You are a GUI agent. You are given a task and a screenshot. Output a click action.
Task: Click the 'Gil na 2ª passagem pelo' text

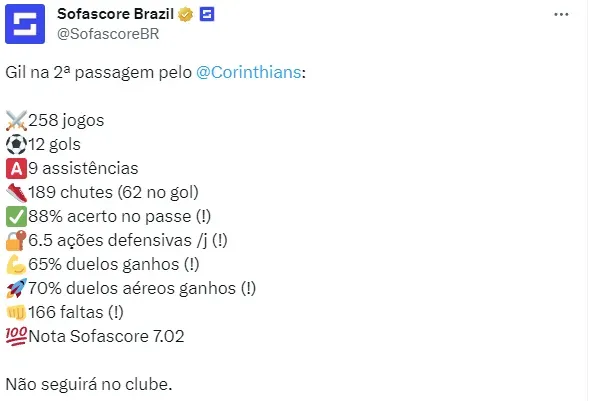click(x=99, y=72)
